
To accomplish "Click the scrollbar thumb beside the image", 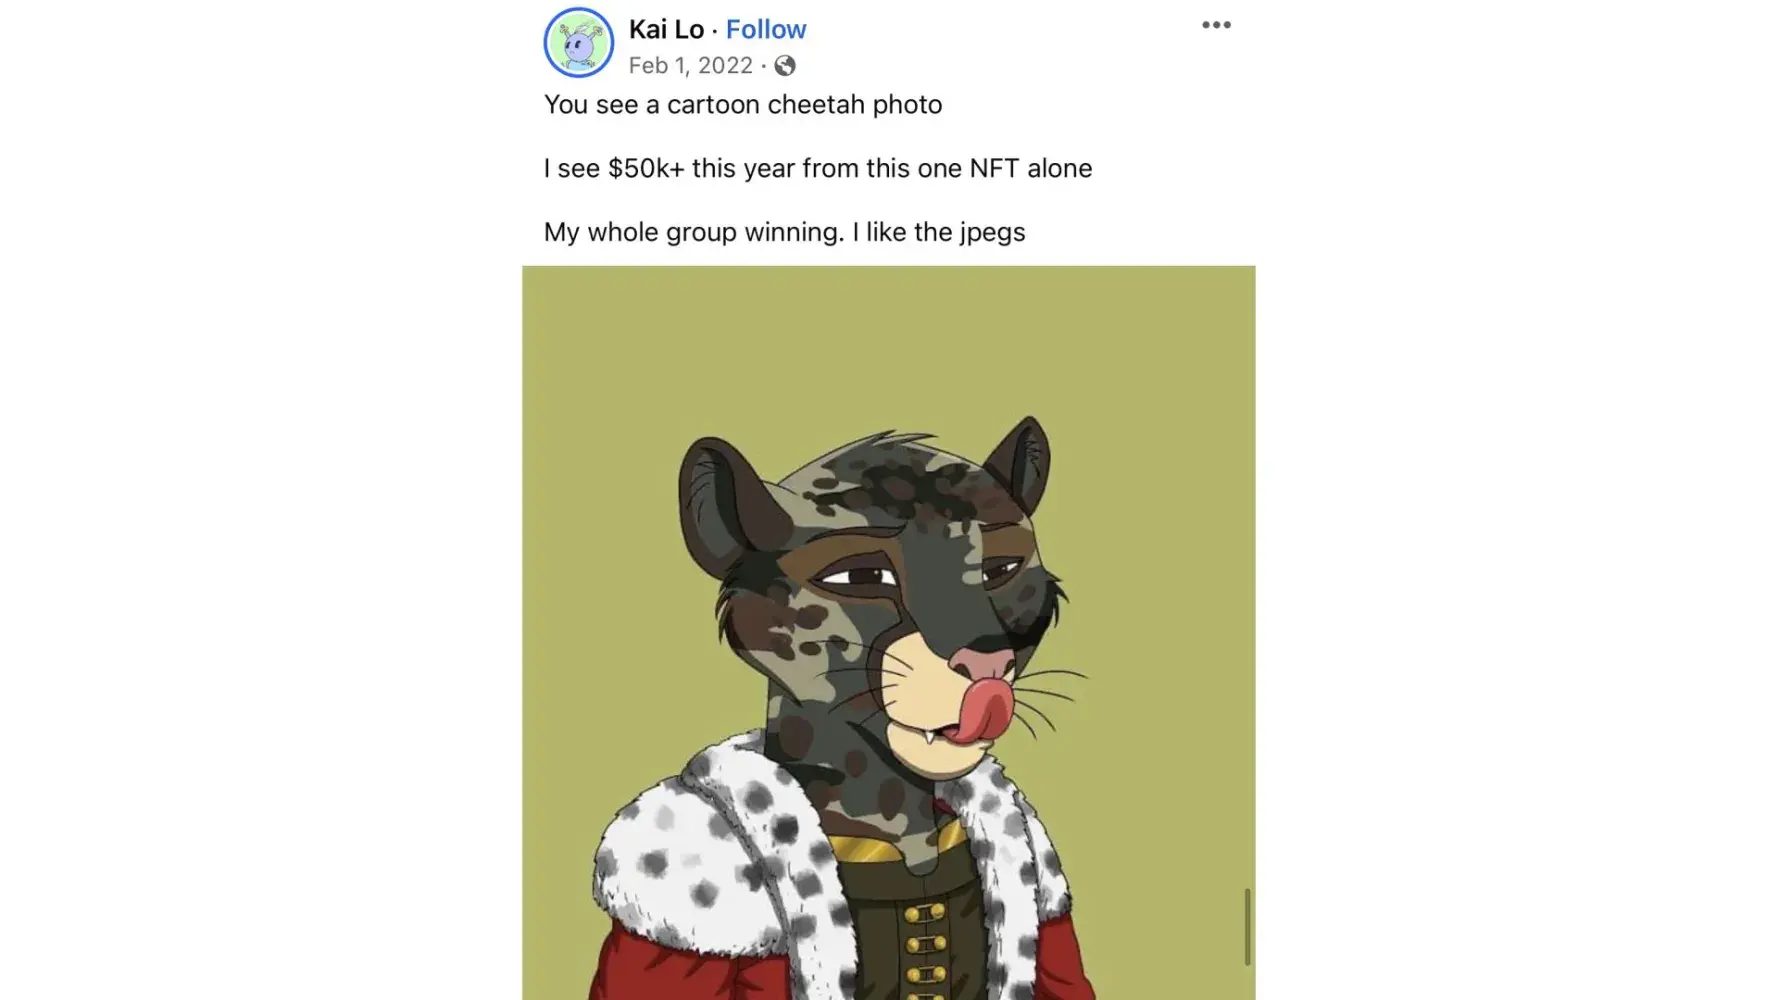I will point(1247,927).
